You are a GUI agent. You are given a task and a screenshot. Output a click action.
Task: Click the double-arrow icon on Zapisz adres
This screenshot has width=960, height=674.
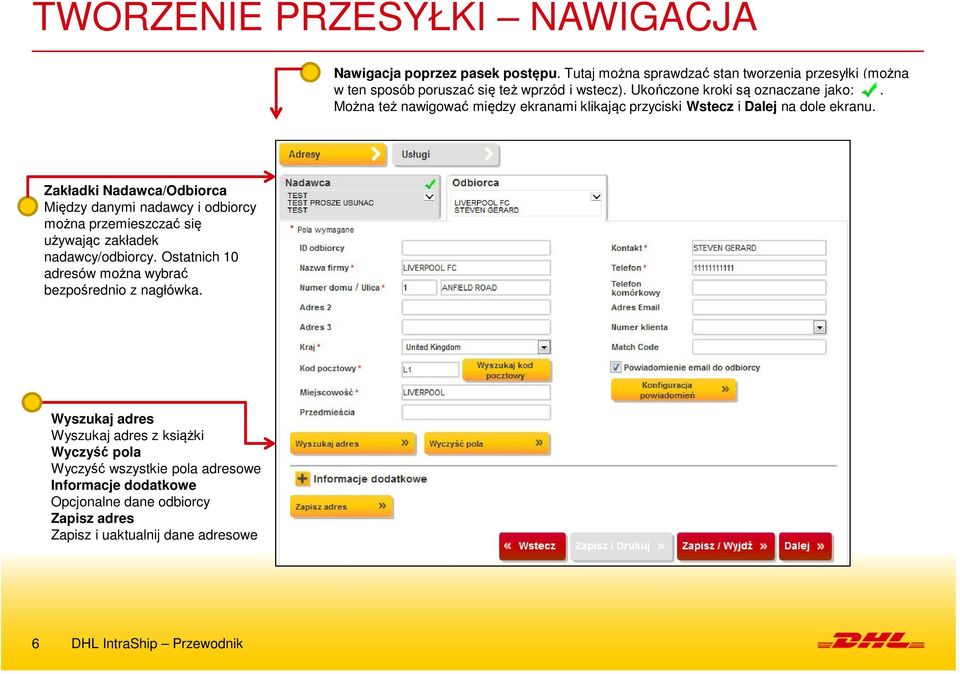click(382, 506)
